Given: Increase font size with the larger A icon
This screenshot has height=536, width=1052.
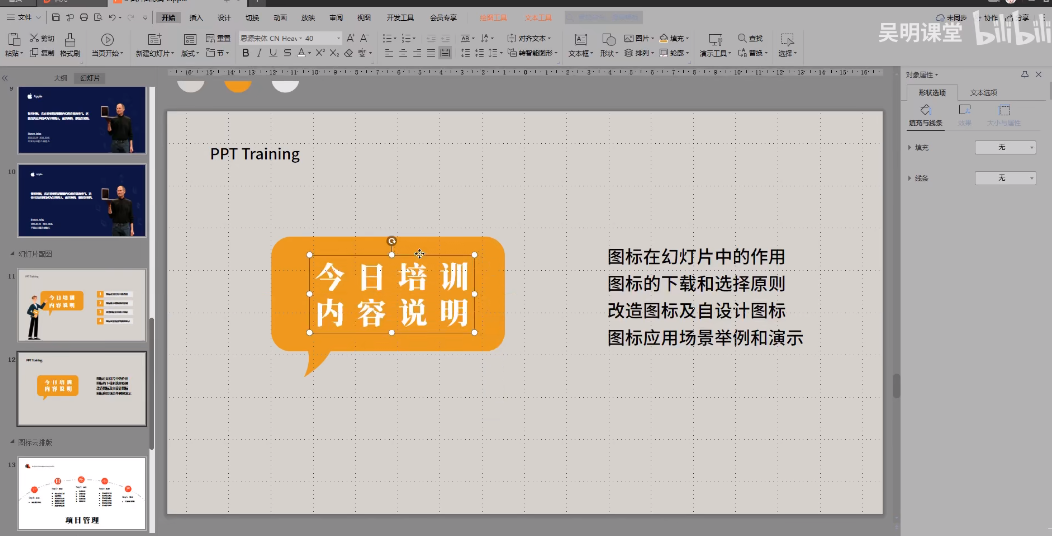Looking at the screenshot, I should (350, 38).
